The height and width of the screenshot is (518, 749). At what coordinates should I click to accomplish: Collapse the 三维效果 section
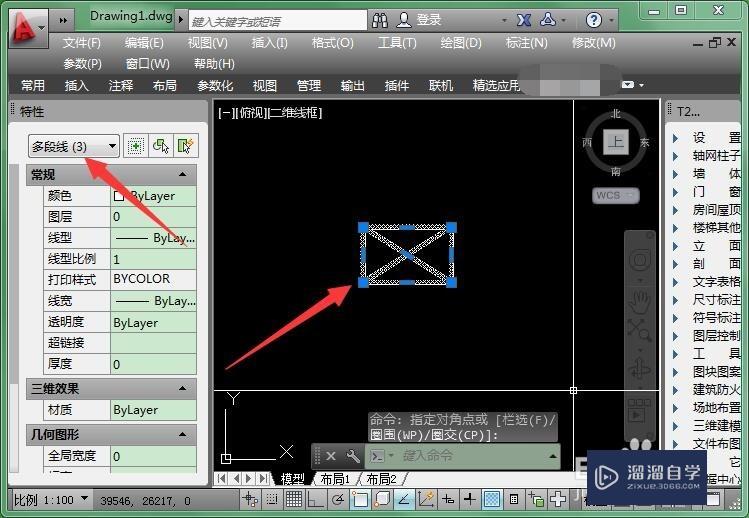(182, 388)
